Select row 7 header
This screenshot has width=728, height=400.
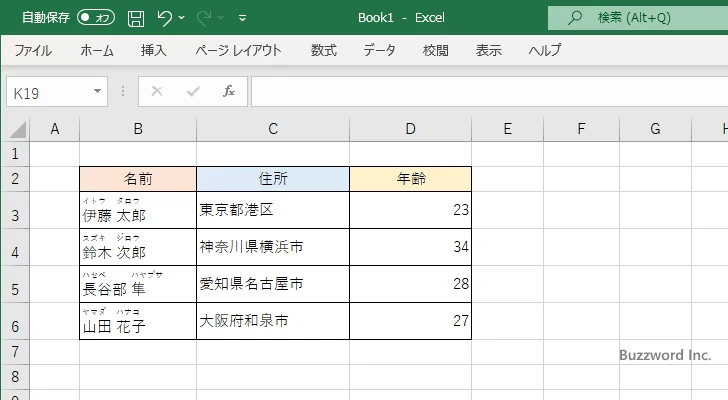pos(15,352)
